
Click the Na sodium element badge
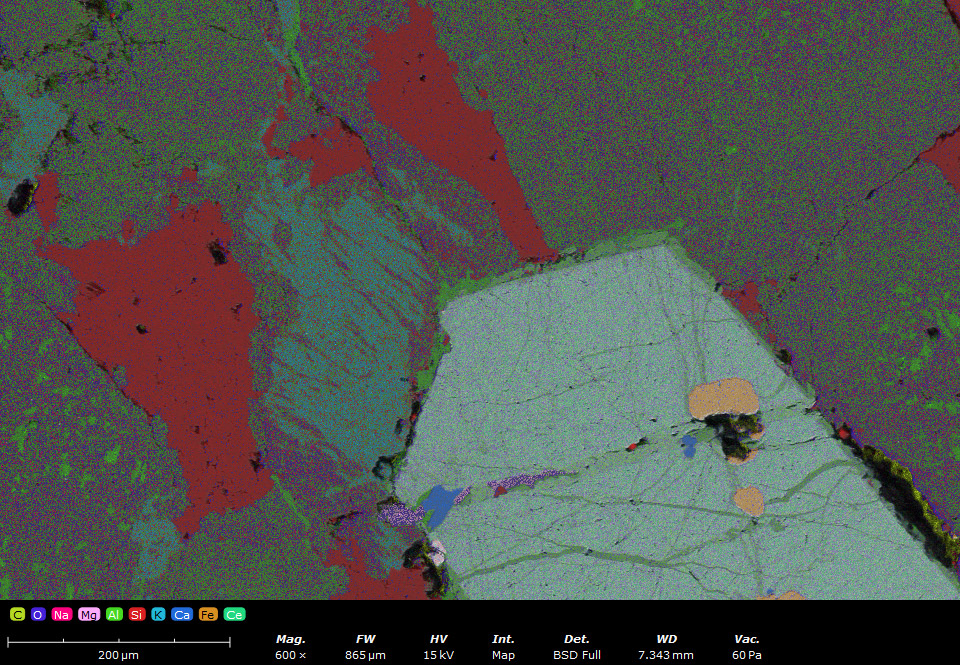tap(62, 614)
